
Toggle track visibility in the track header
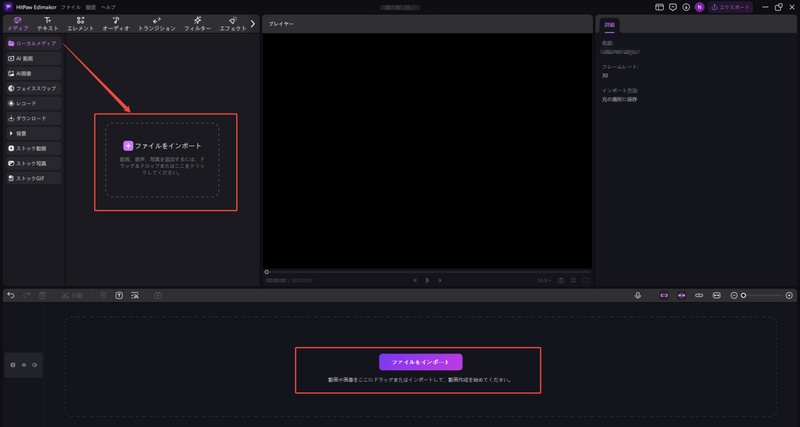click(23, 365)
